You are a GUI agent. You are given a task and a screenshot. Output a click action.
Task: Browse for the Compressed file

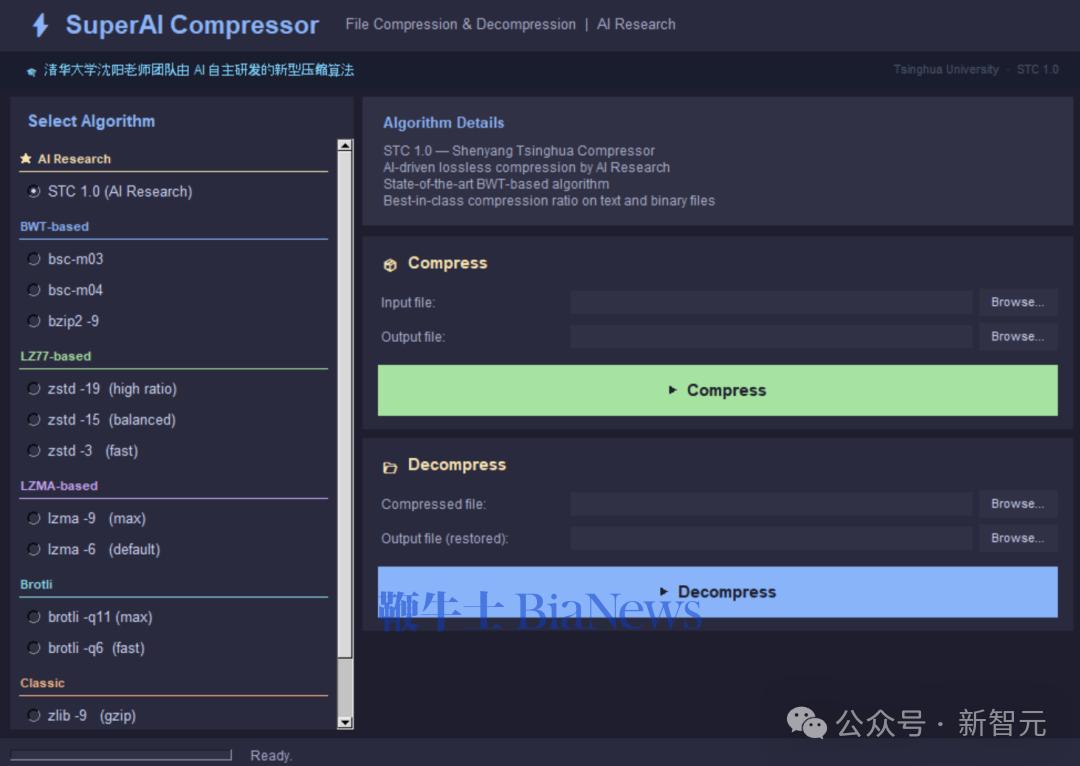1018,504
